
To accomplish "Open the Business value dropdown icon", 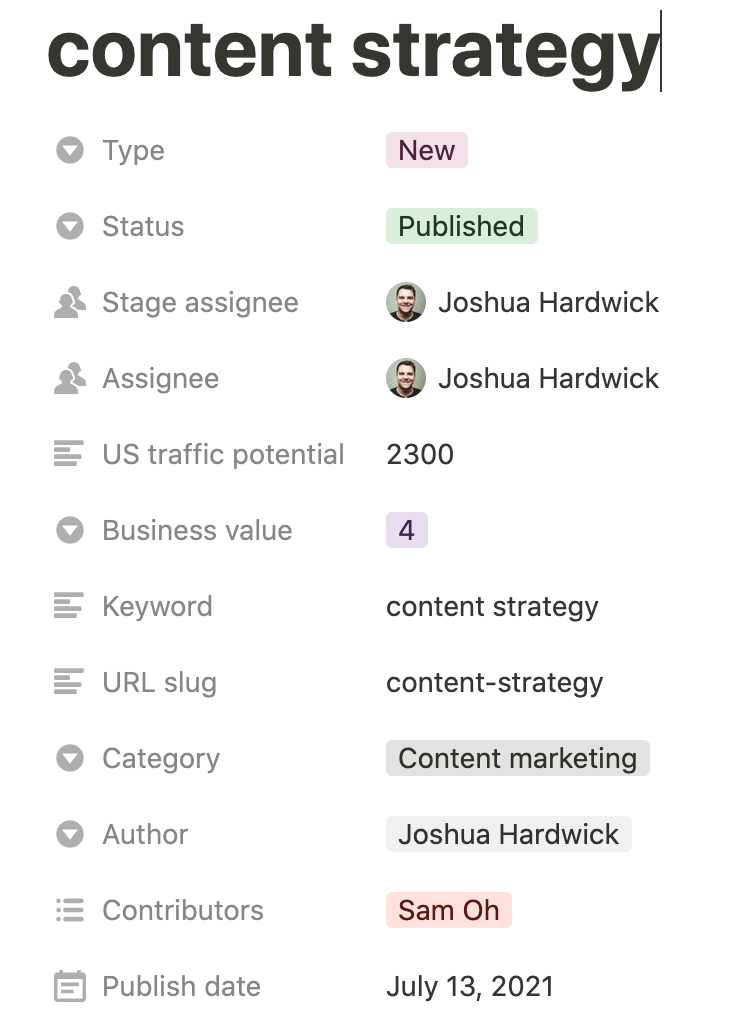I will pyautogui.click(x=69, y=531).
